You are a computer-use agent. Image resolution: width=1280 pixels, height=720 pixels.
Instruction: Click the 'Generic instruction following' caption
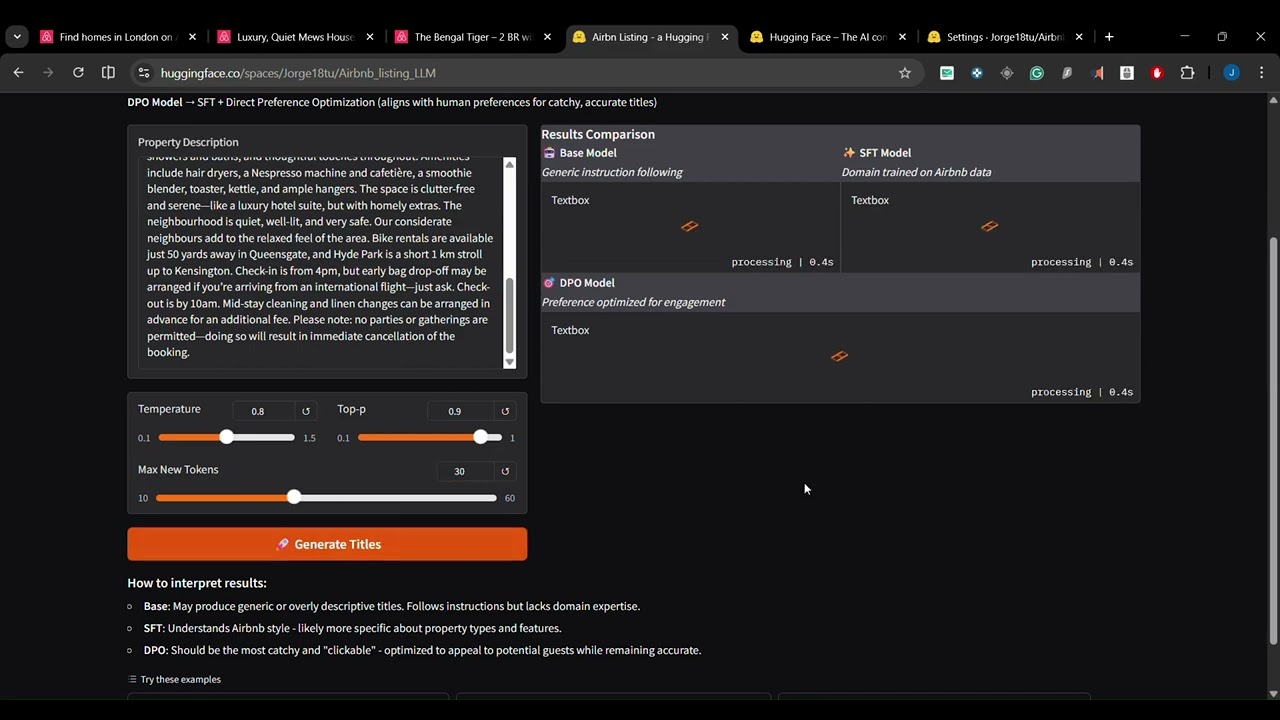coord(612,172)
